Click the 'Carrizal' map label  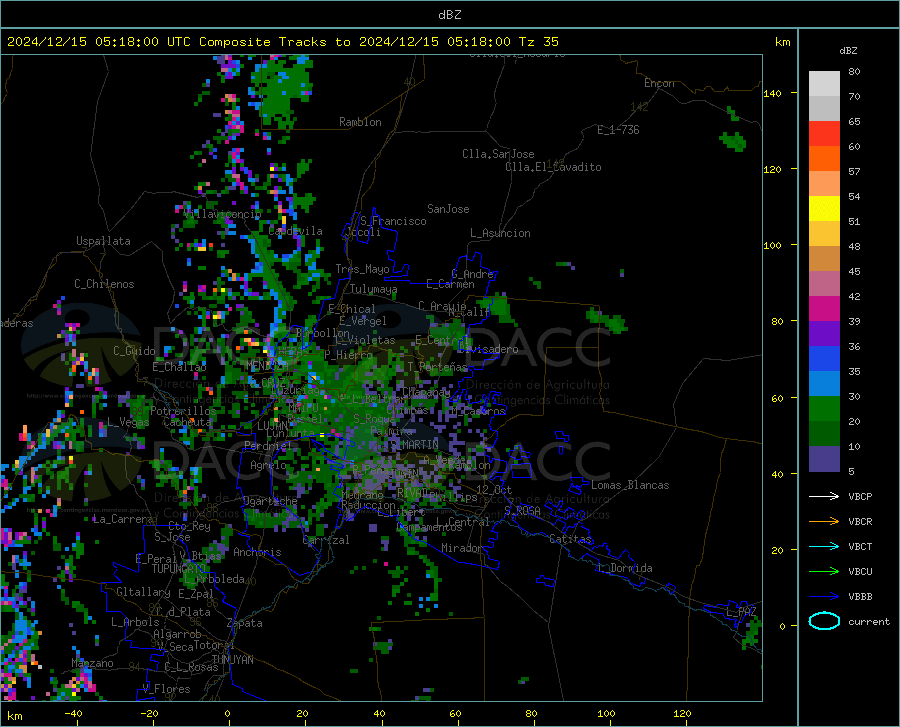[326, 540]
